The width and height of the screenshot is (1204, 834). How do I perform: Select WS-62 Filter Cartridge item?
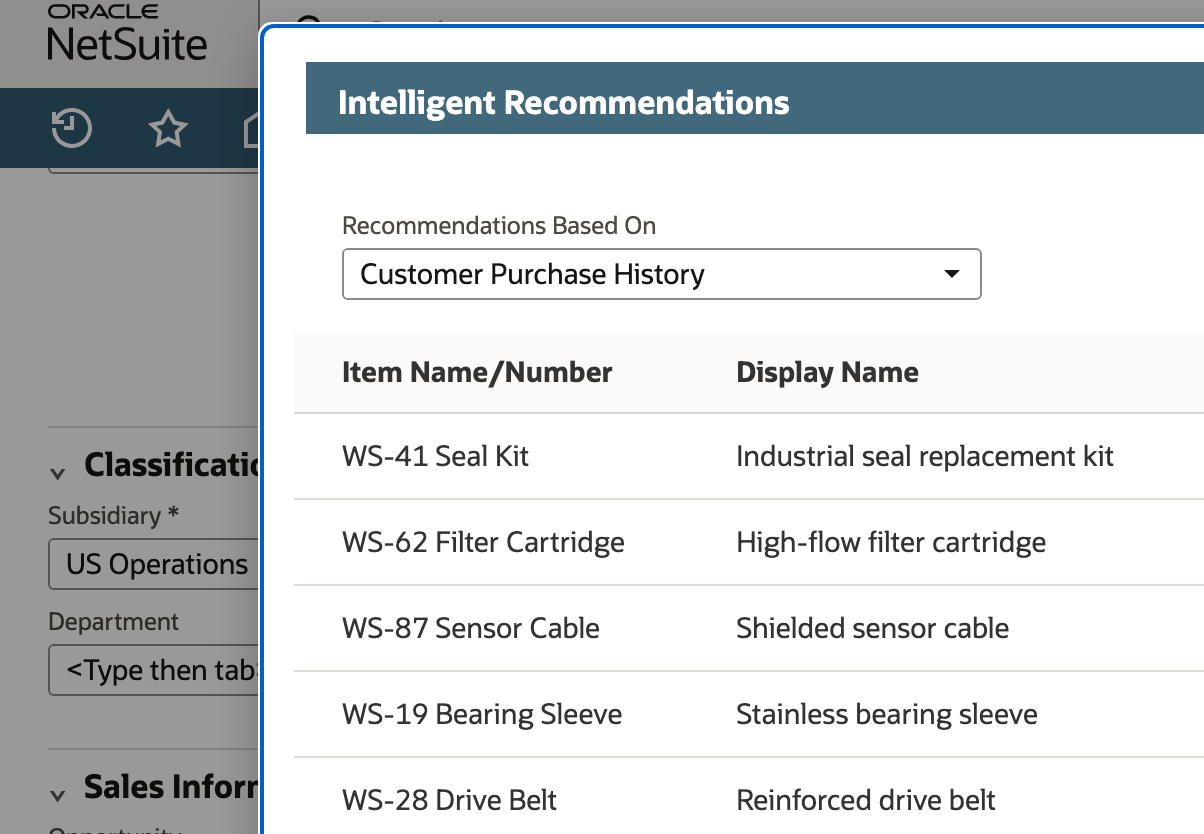tap(483, 542)
